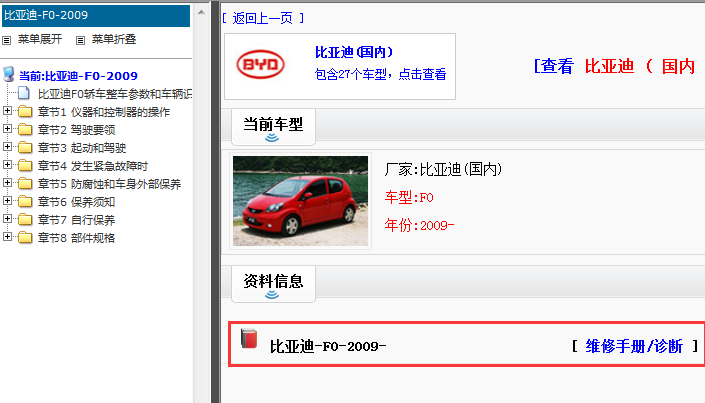Click the sidebar scrollbar up arrow
The height and width of the screenshot is (403, 705).
pos(201,12)
